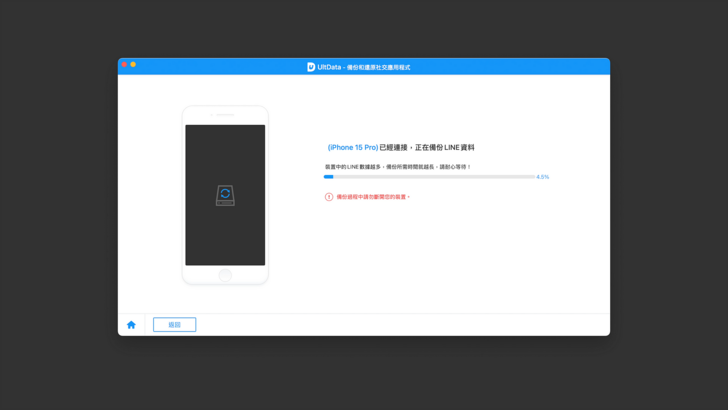
Task: Minimize the window with yellow button
Action: click(133, 65)
